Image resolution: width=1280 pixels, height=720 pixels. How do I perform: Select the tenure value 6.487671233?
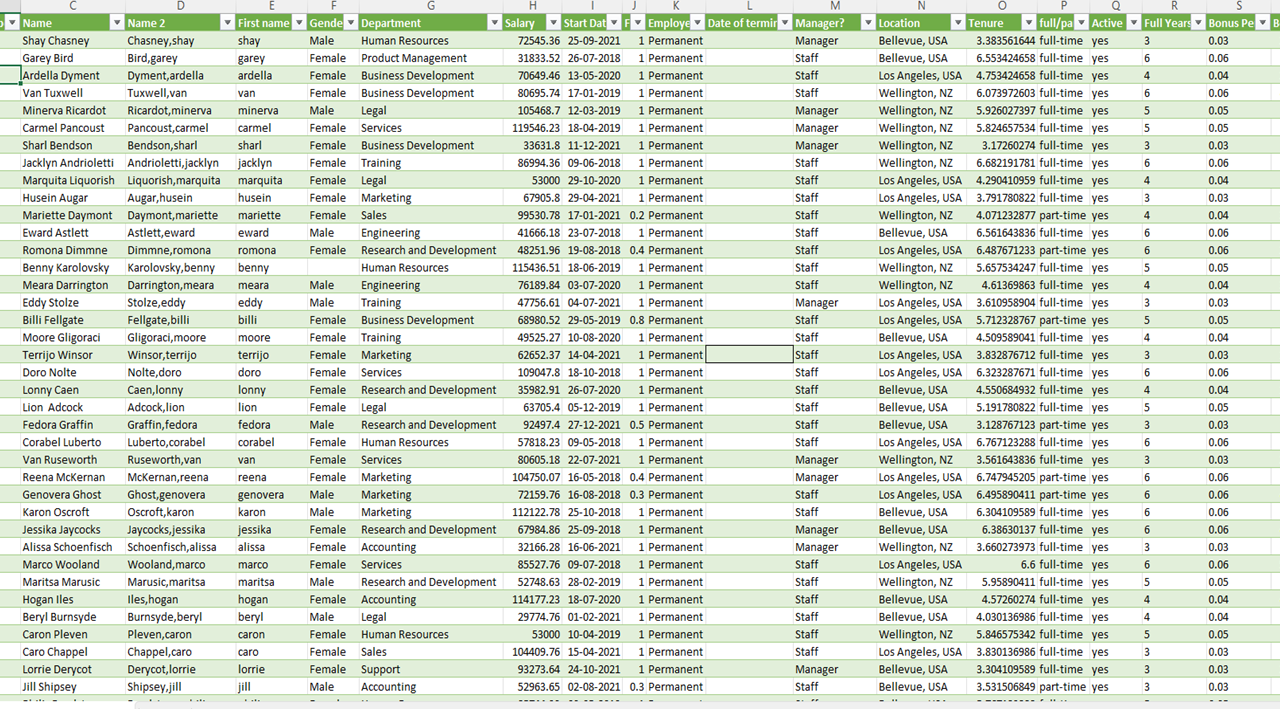[1001, 250]
